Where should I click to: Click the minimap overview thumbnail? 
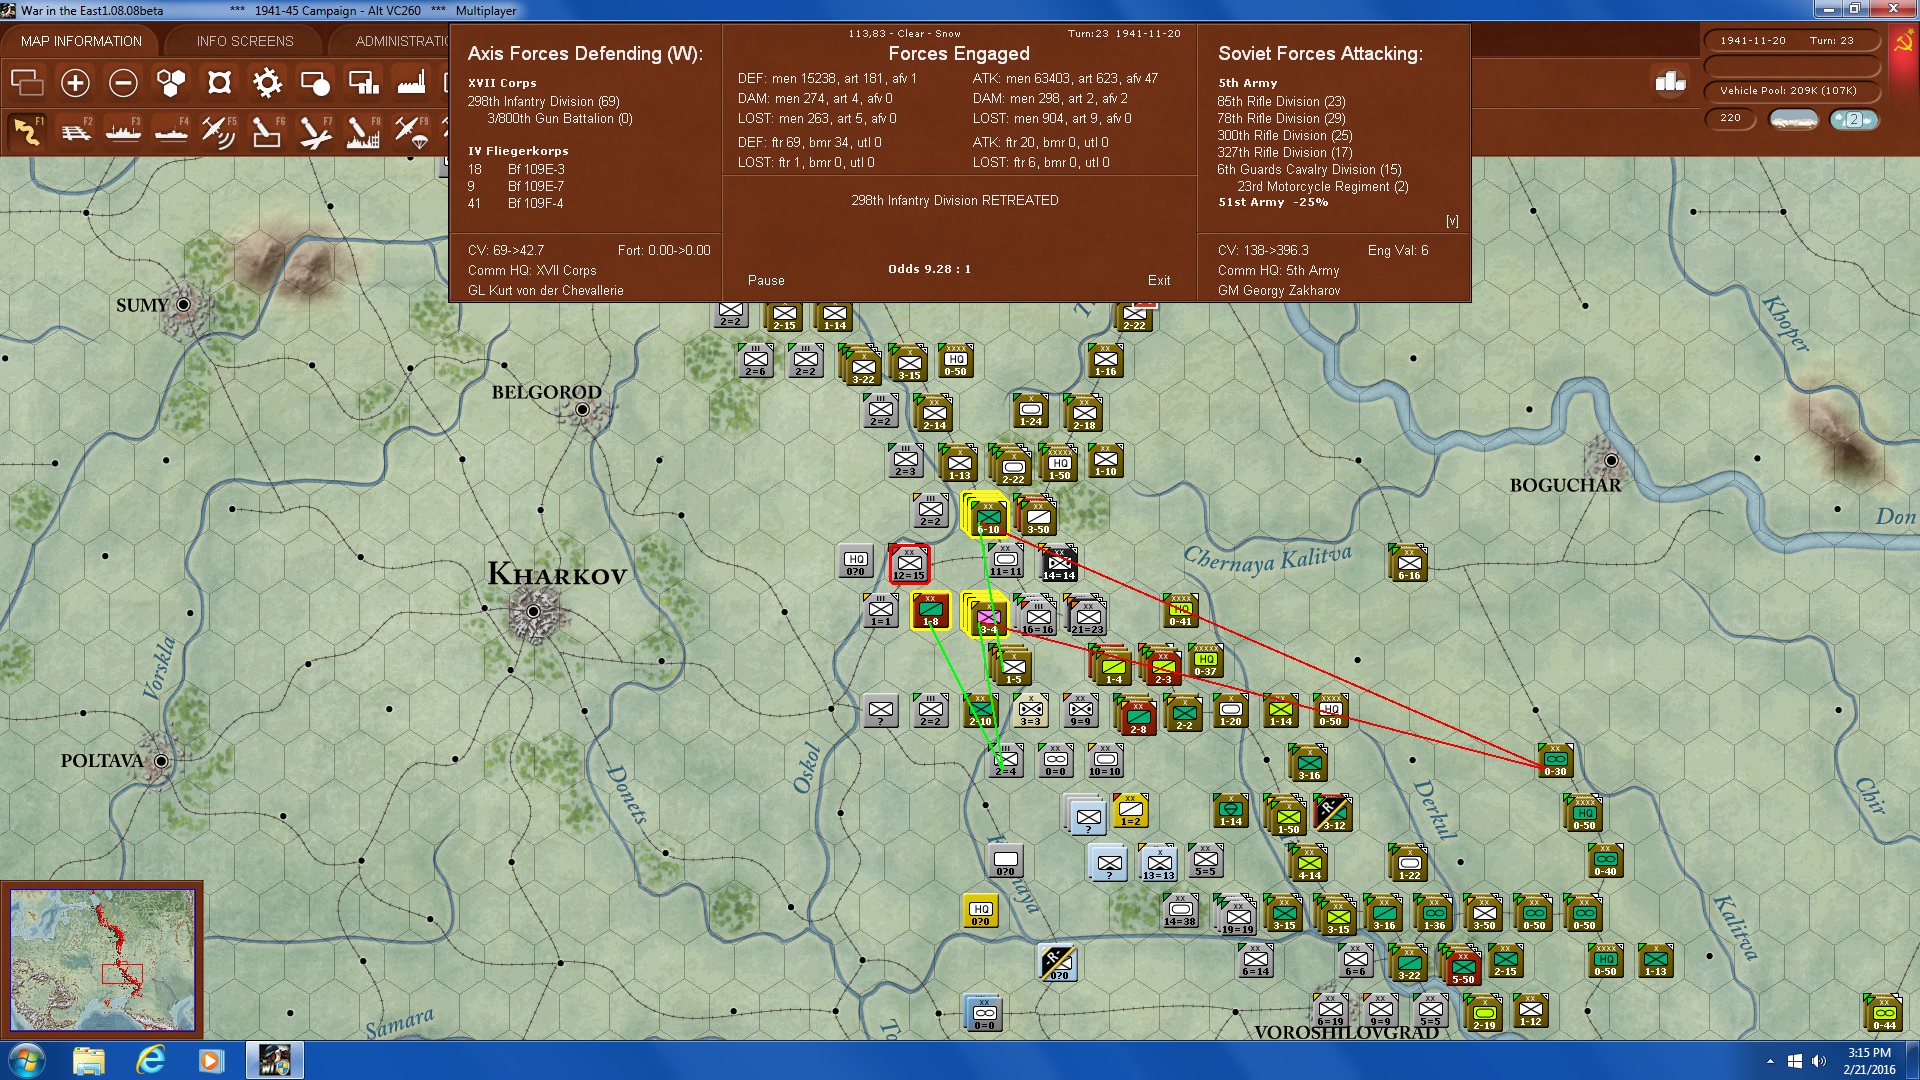(x=102, y=960)
